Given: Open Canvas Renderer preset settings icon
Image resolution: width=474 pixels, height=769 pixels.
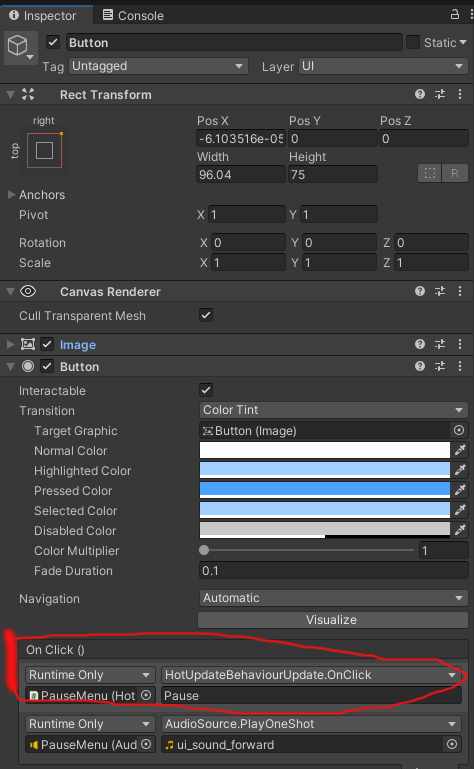Looking at the screenshot, I should tap(440, 291).
